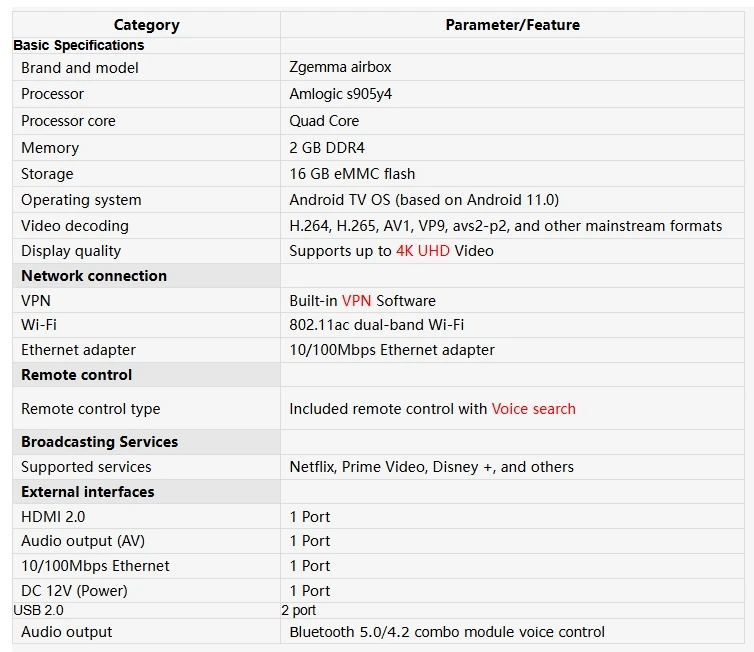Click the red 4K UHD link

tap(422, 251)
